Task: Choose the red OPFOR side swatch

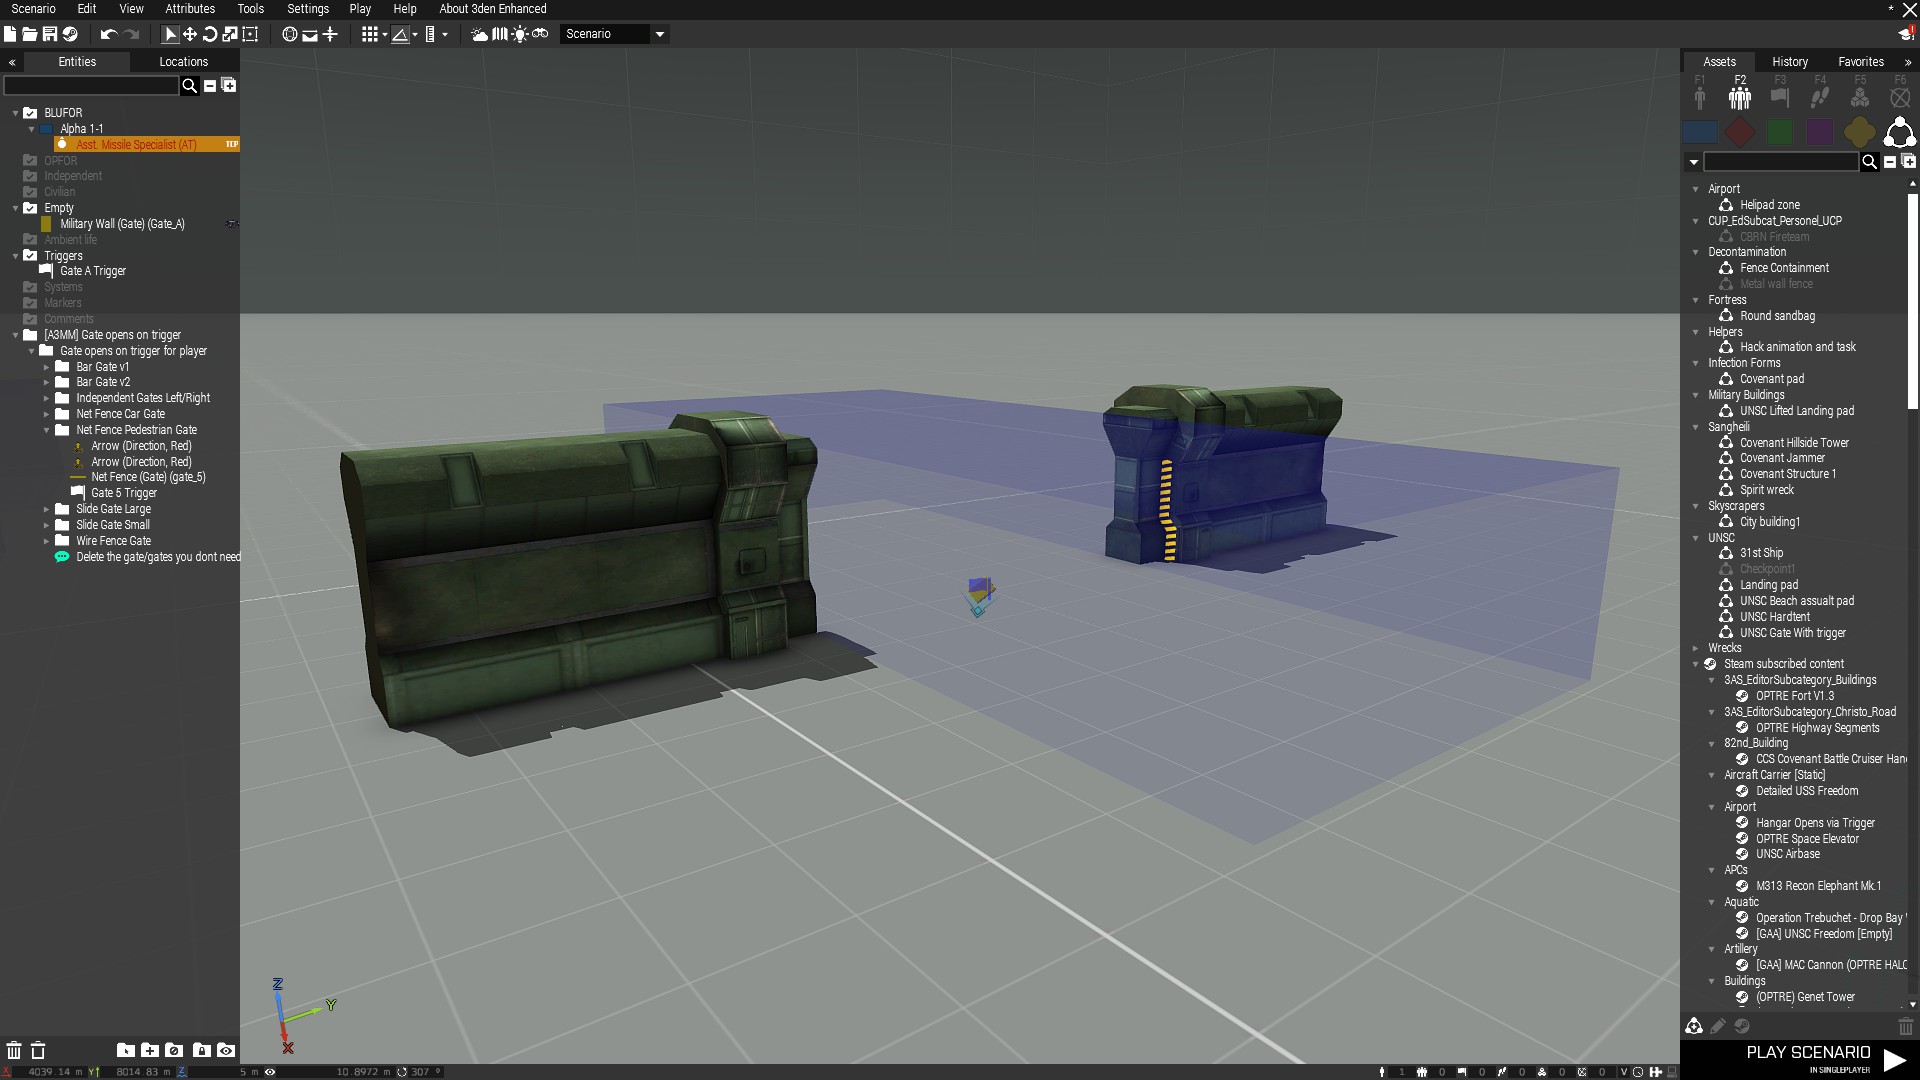Action: pyautogui.click(x=1740, y=132)
